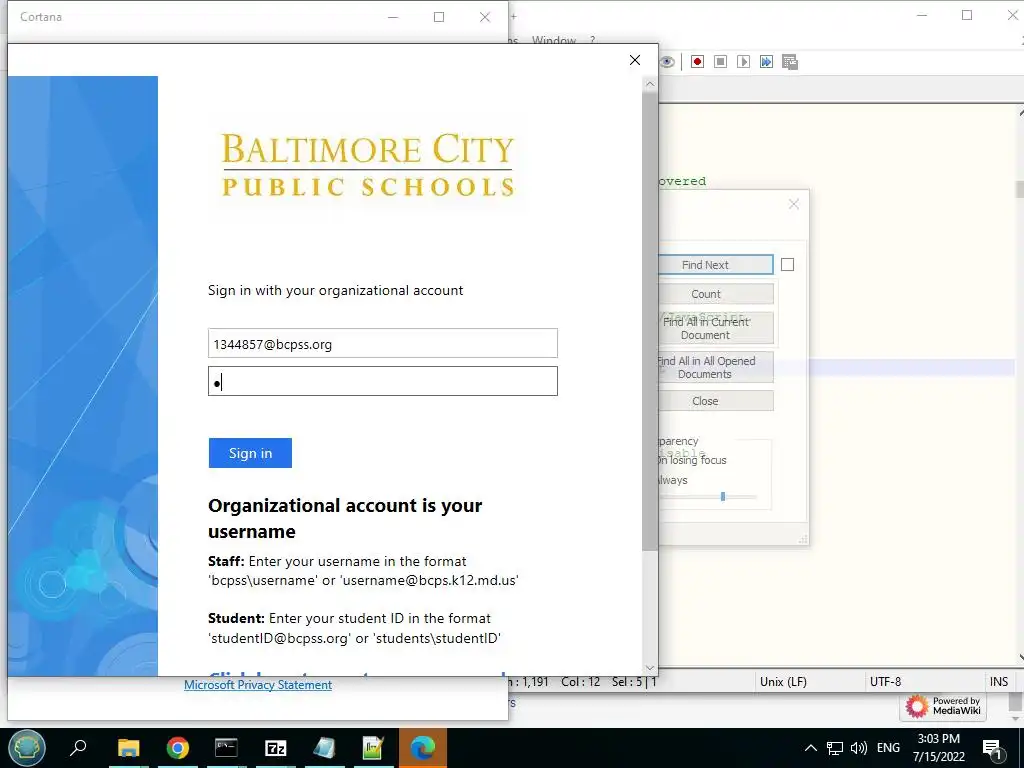This screenshot has width=1024, height=768.
Task: Click Find All in All Opened Documents
Action: click(716, 367)
